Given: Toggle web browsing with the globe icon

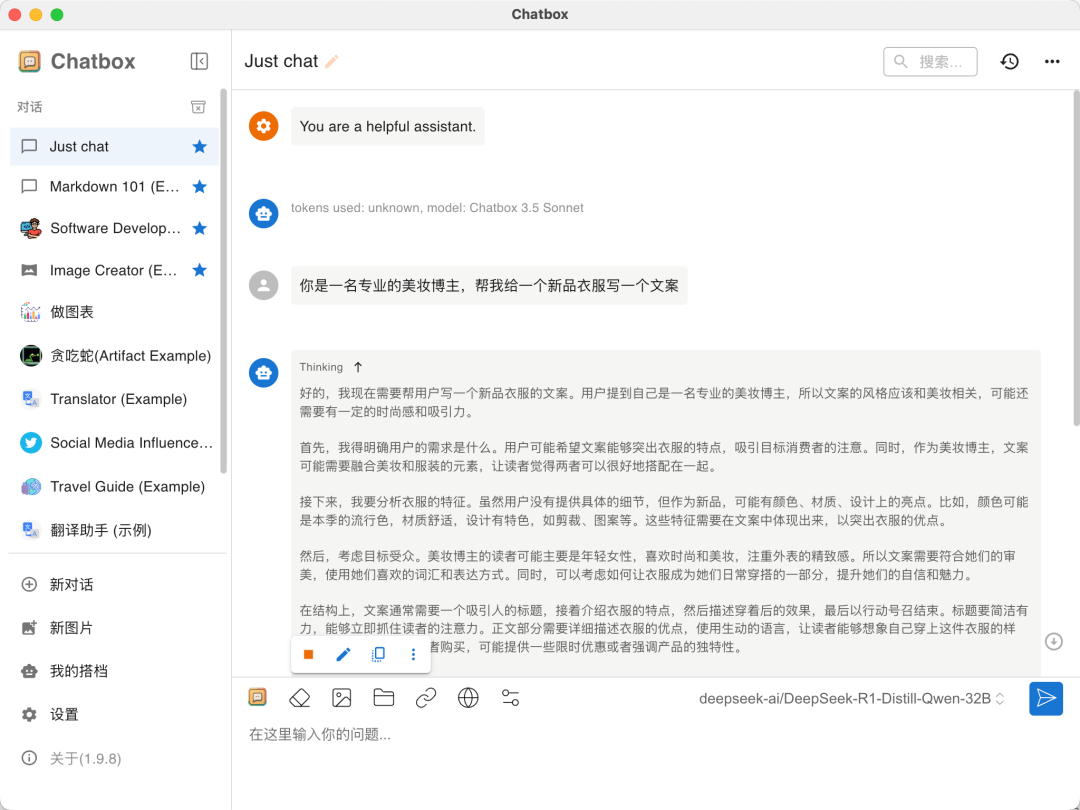Looking at the screenshot, I should tap(468, 698).
